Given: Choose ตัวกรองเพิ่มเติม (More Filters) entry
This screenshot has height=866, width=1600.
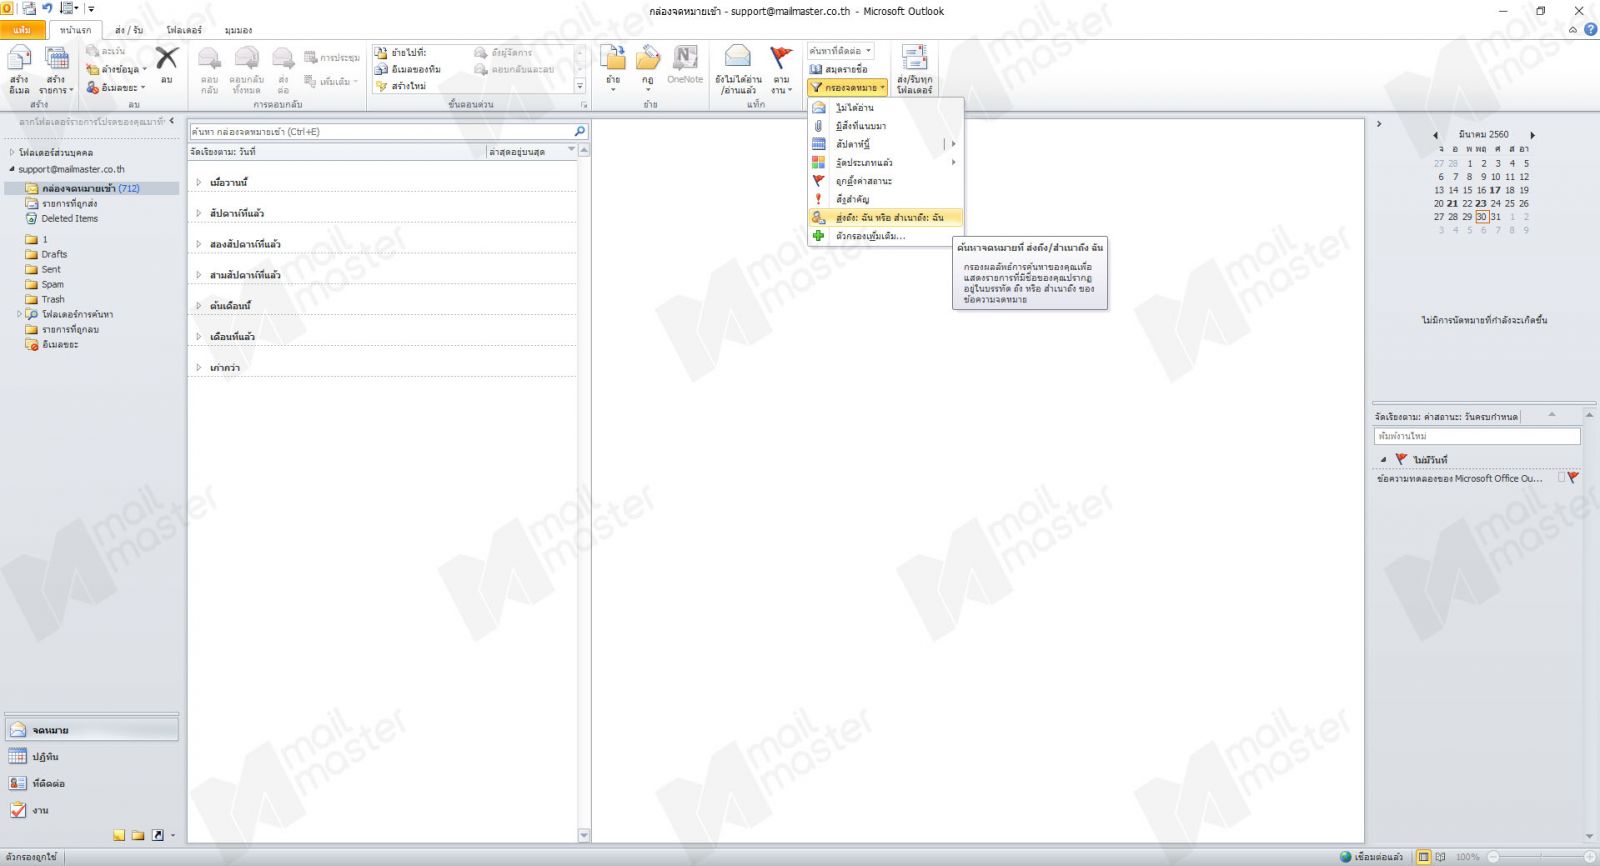Looking at the screenshot, I should point(885,236).
